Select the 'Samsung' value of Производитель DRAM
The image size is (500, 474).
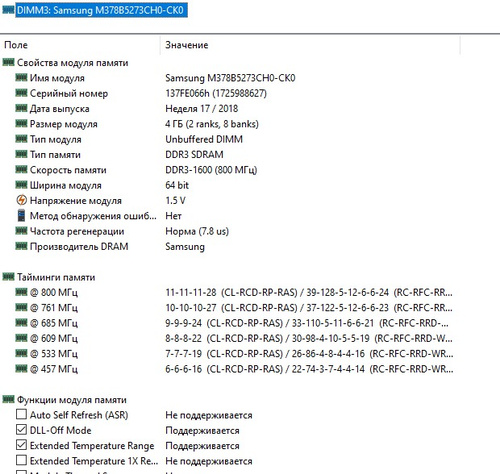tap(185, 247)
